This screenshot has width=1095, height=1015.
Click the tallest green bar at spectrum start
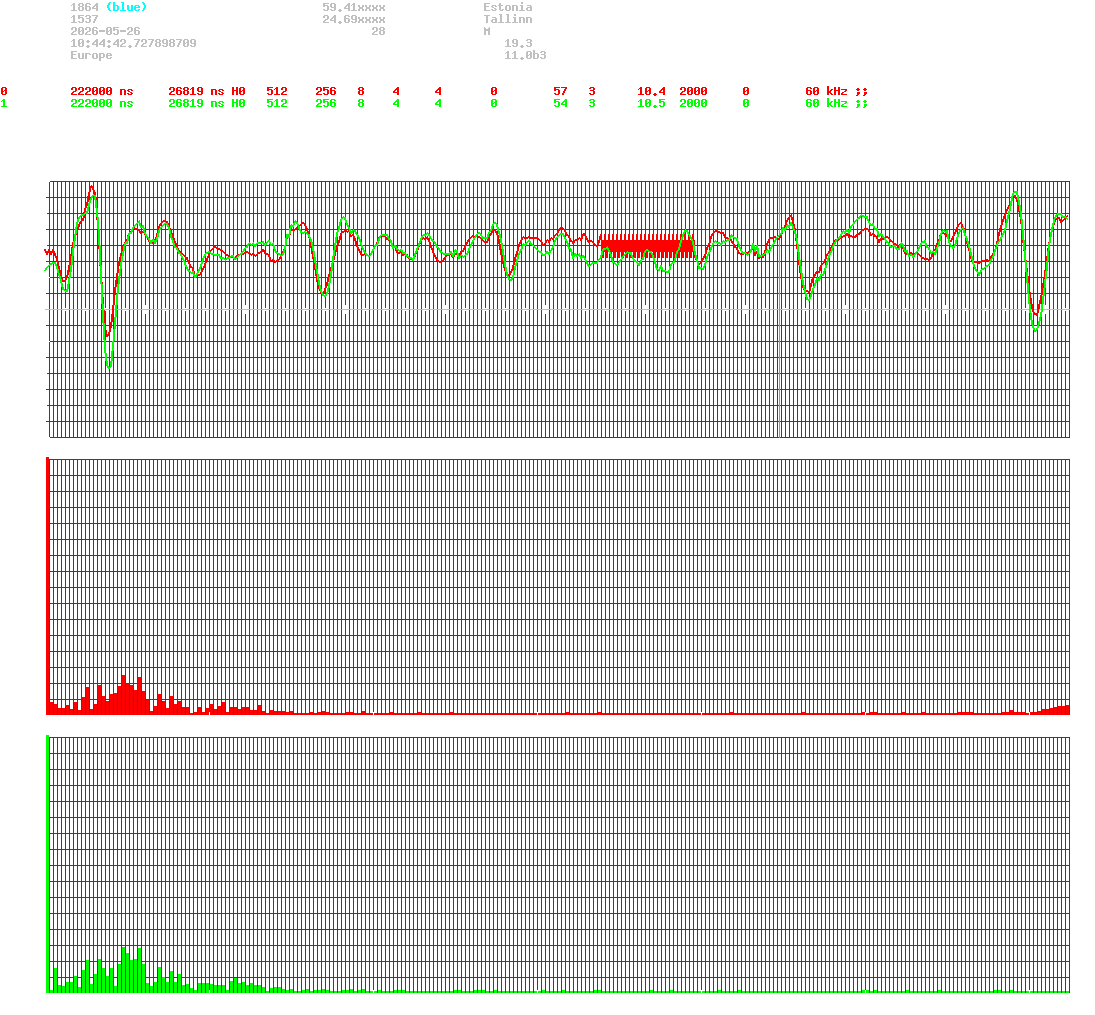click(x=47, y=863)
